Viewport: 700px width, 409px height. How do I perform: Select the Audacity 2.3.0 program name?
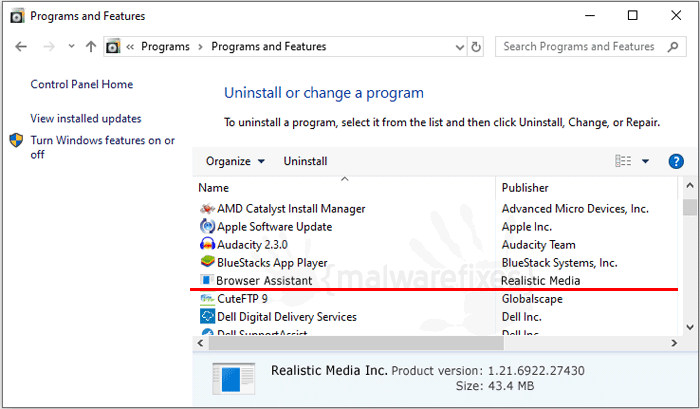pyautogui.click(x=252, y=245)
